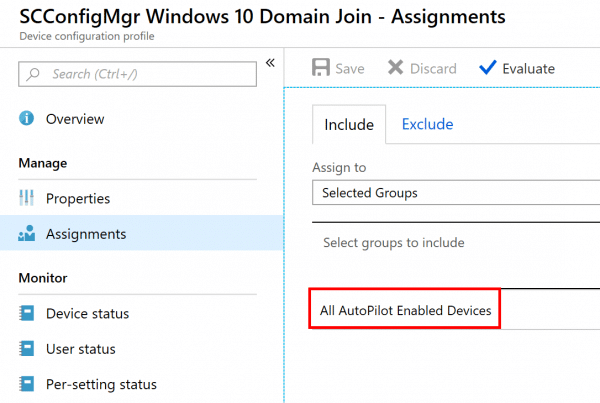This screenshot has width=600, height=403.
Task: Focus the Search (Ctrl+/) box
Action: click(x=137, y=74)
